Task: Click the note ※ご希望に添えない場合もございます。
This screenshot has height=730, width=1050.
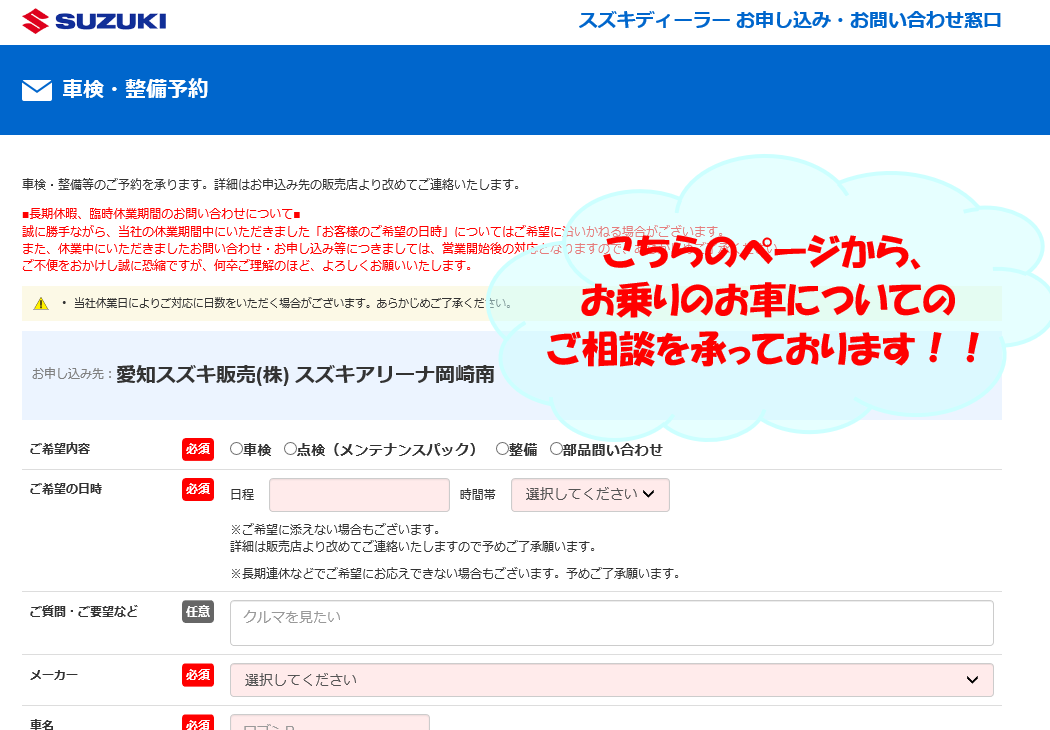Action: click(x=335, y=530)
